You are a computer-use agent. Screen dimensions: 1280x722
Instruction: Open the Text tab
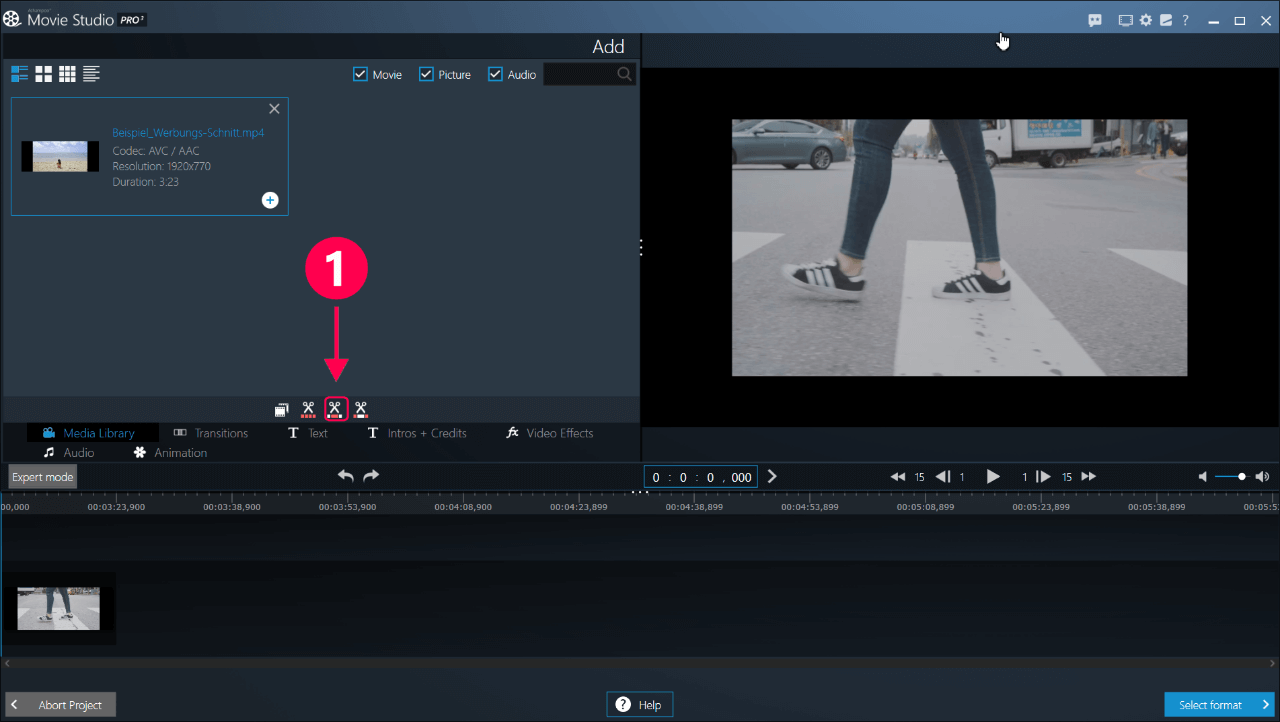point(308,433)
